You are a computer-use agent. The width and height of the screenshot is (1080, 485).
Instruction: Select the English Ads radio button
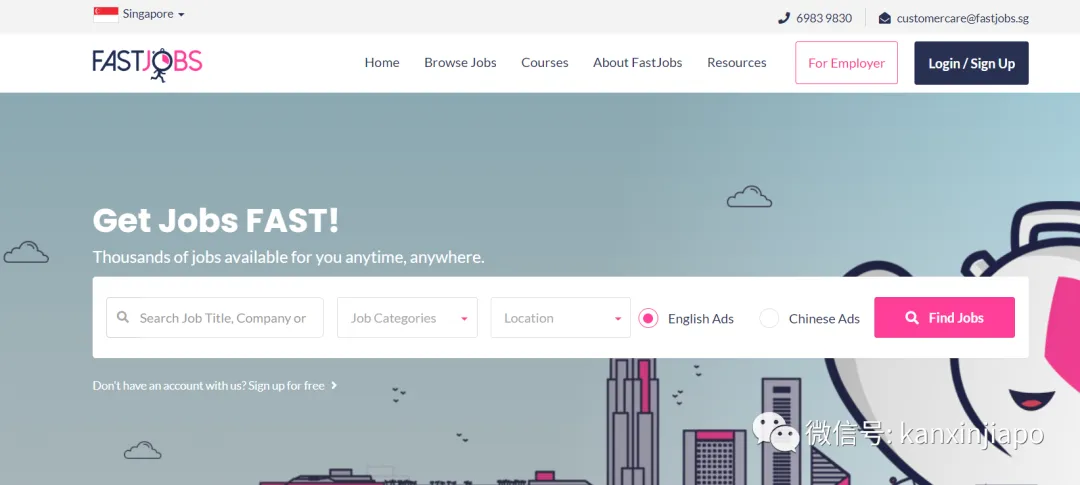click(x=648, y=318)
